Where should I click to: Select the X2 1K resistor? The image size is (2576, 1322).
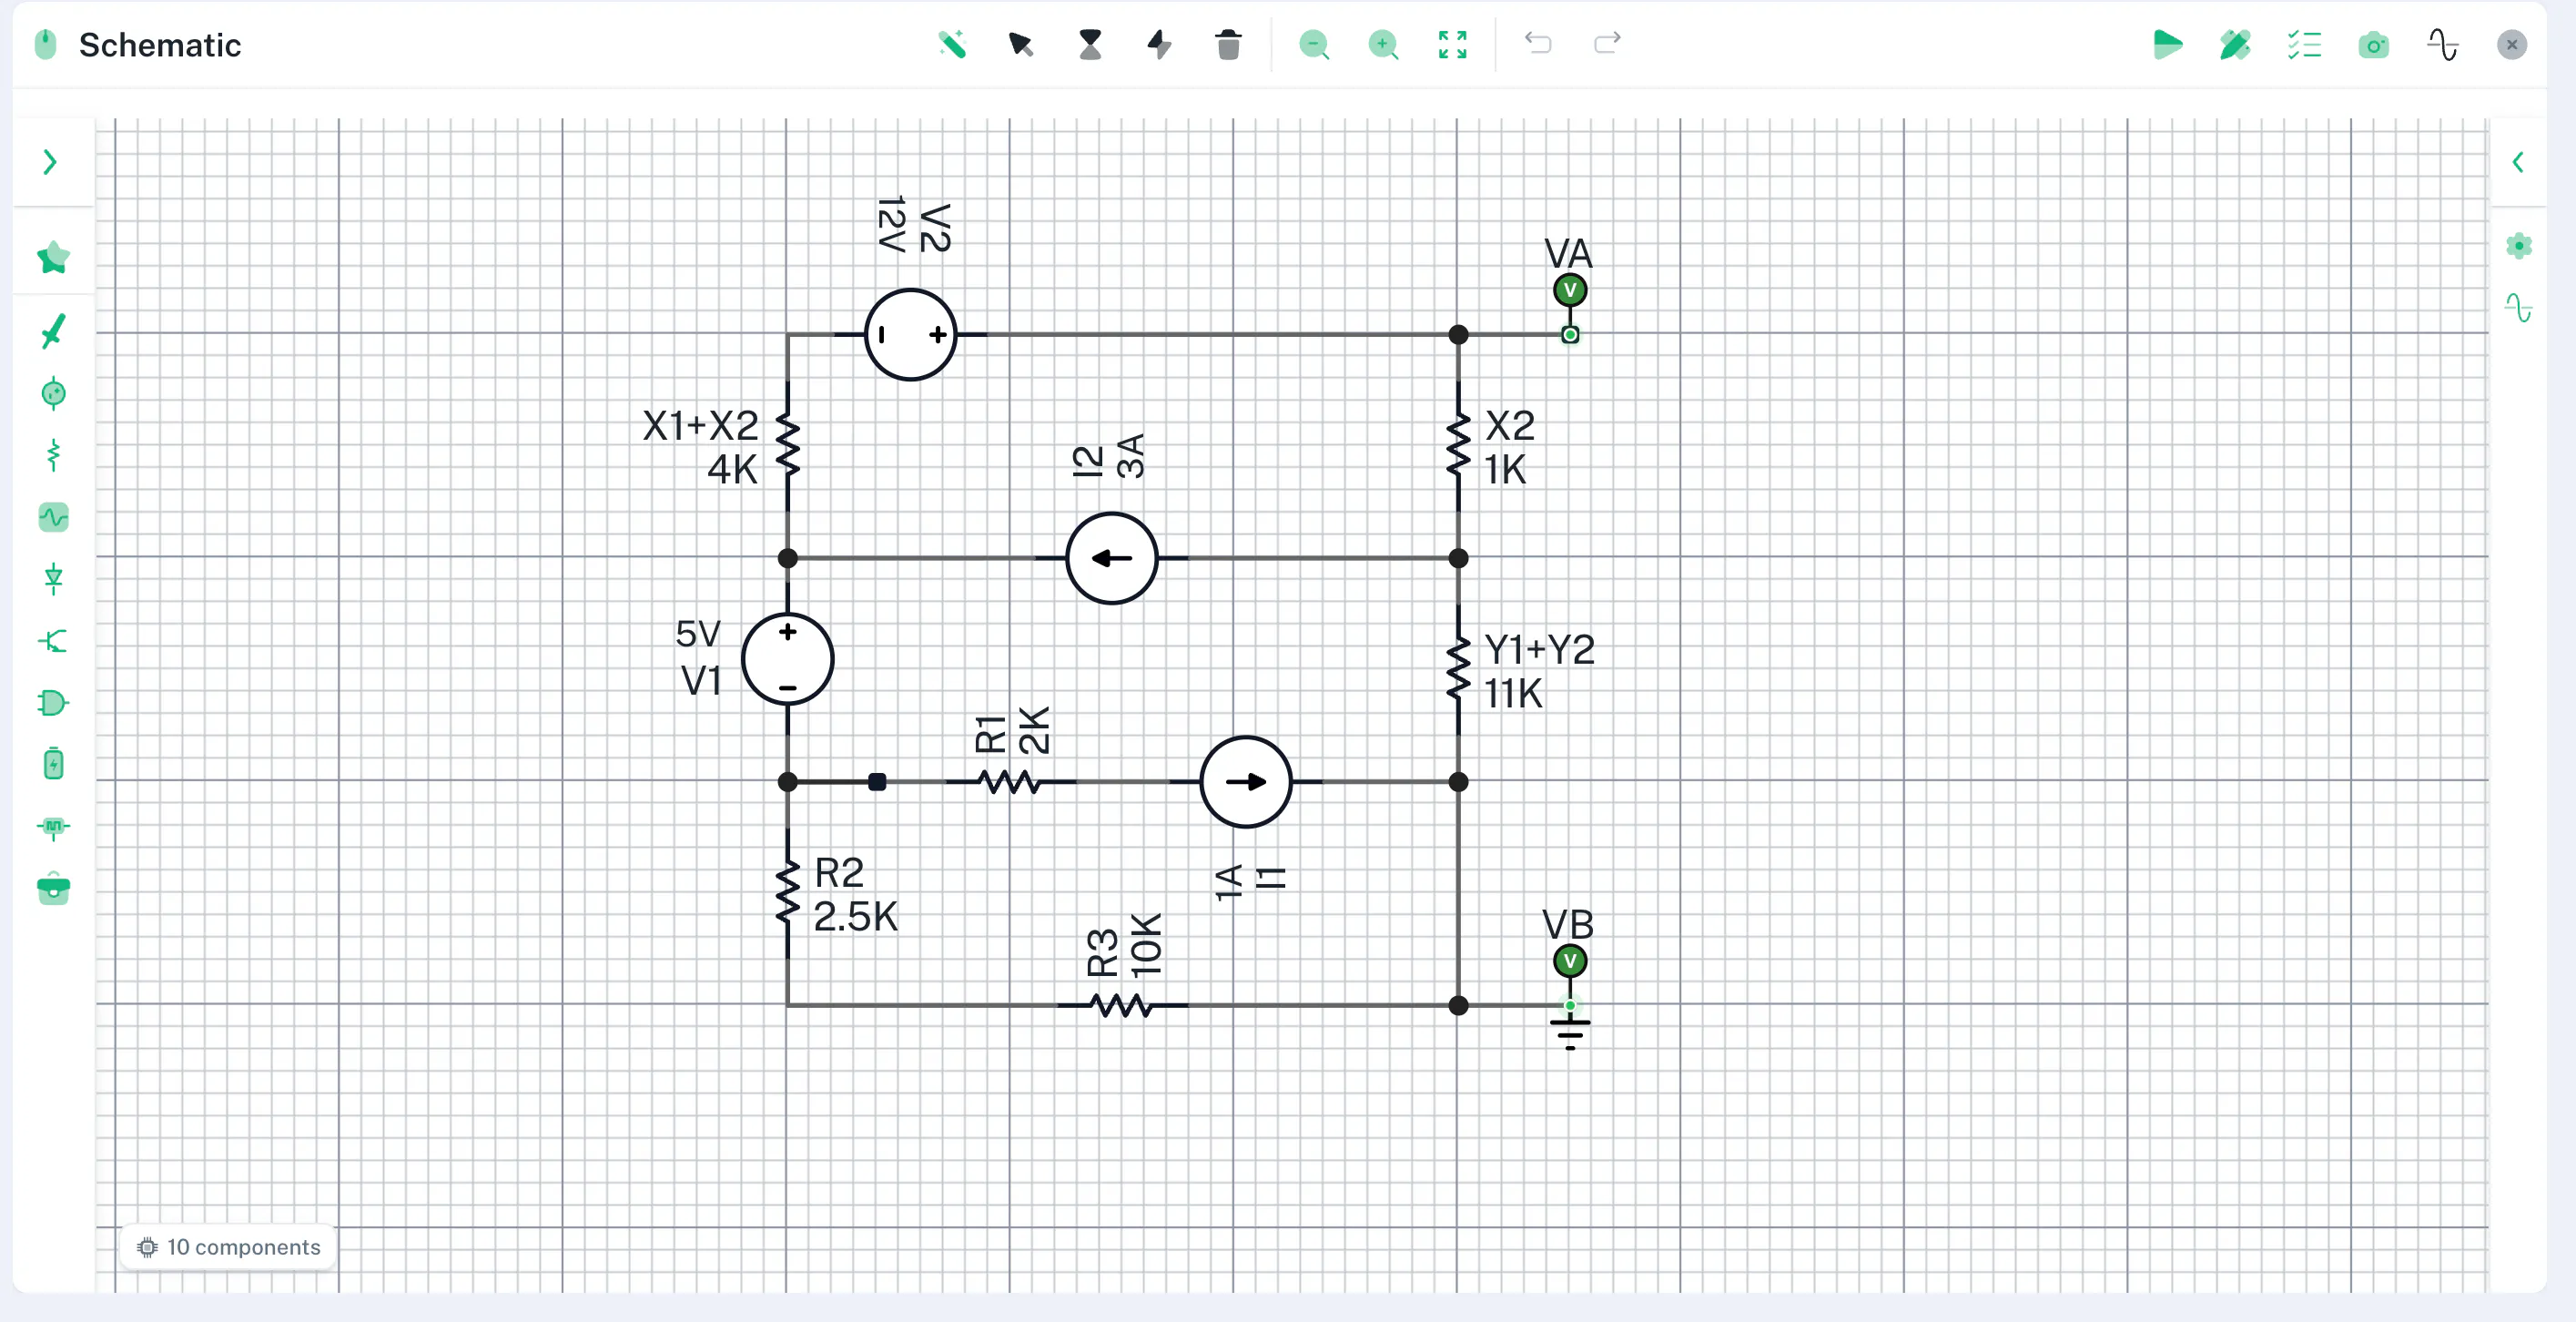click(1458, 447)
